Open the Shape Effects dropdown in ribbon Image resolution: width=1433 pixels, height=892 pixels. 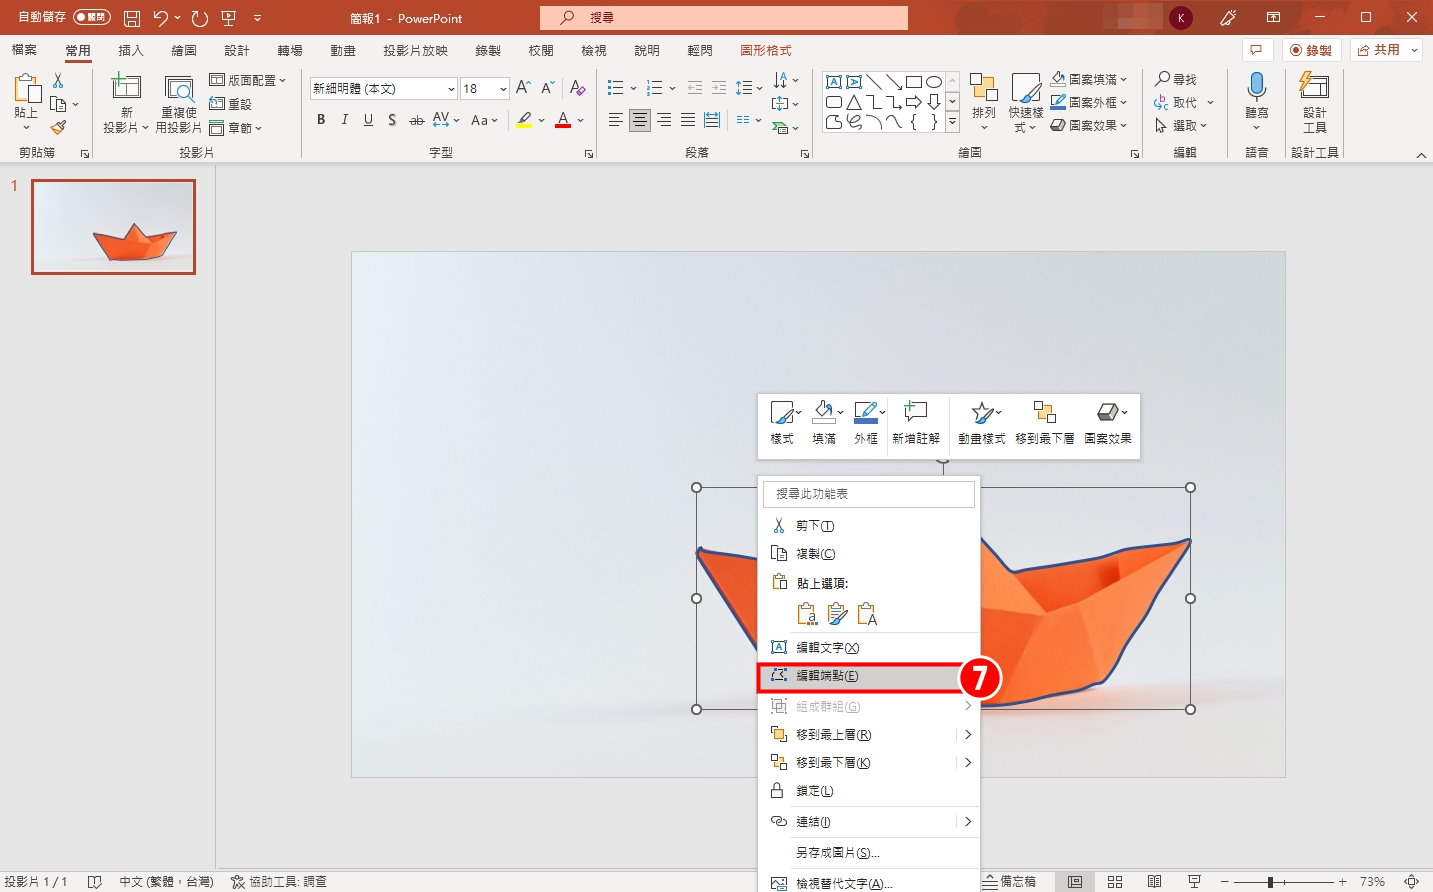tap(1089, 125)
